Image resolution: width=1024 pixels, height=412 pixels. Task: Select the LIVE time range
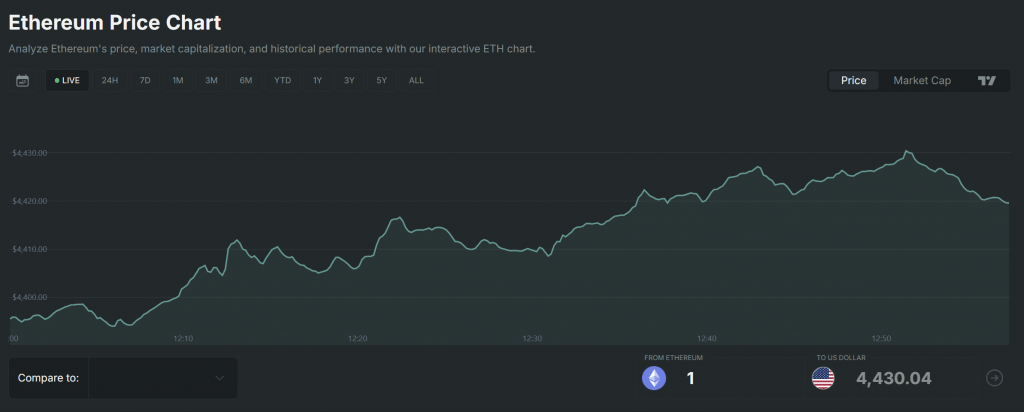point(67,81)
